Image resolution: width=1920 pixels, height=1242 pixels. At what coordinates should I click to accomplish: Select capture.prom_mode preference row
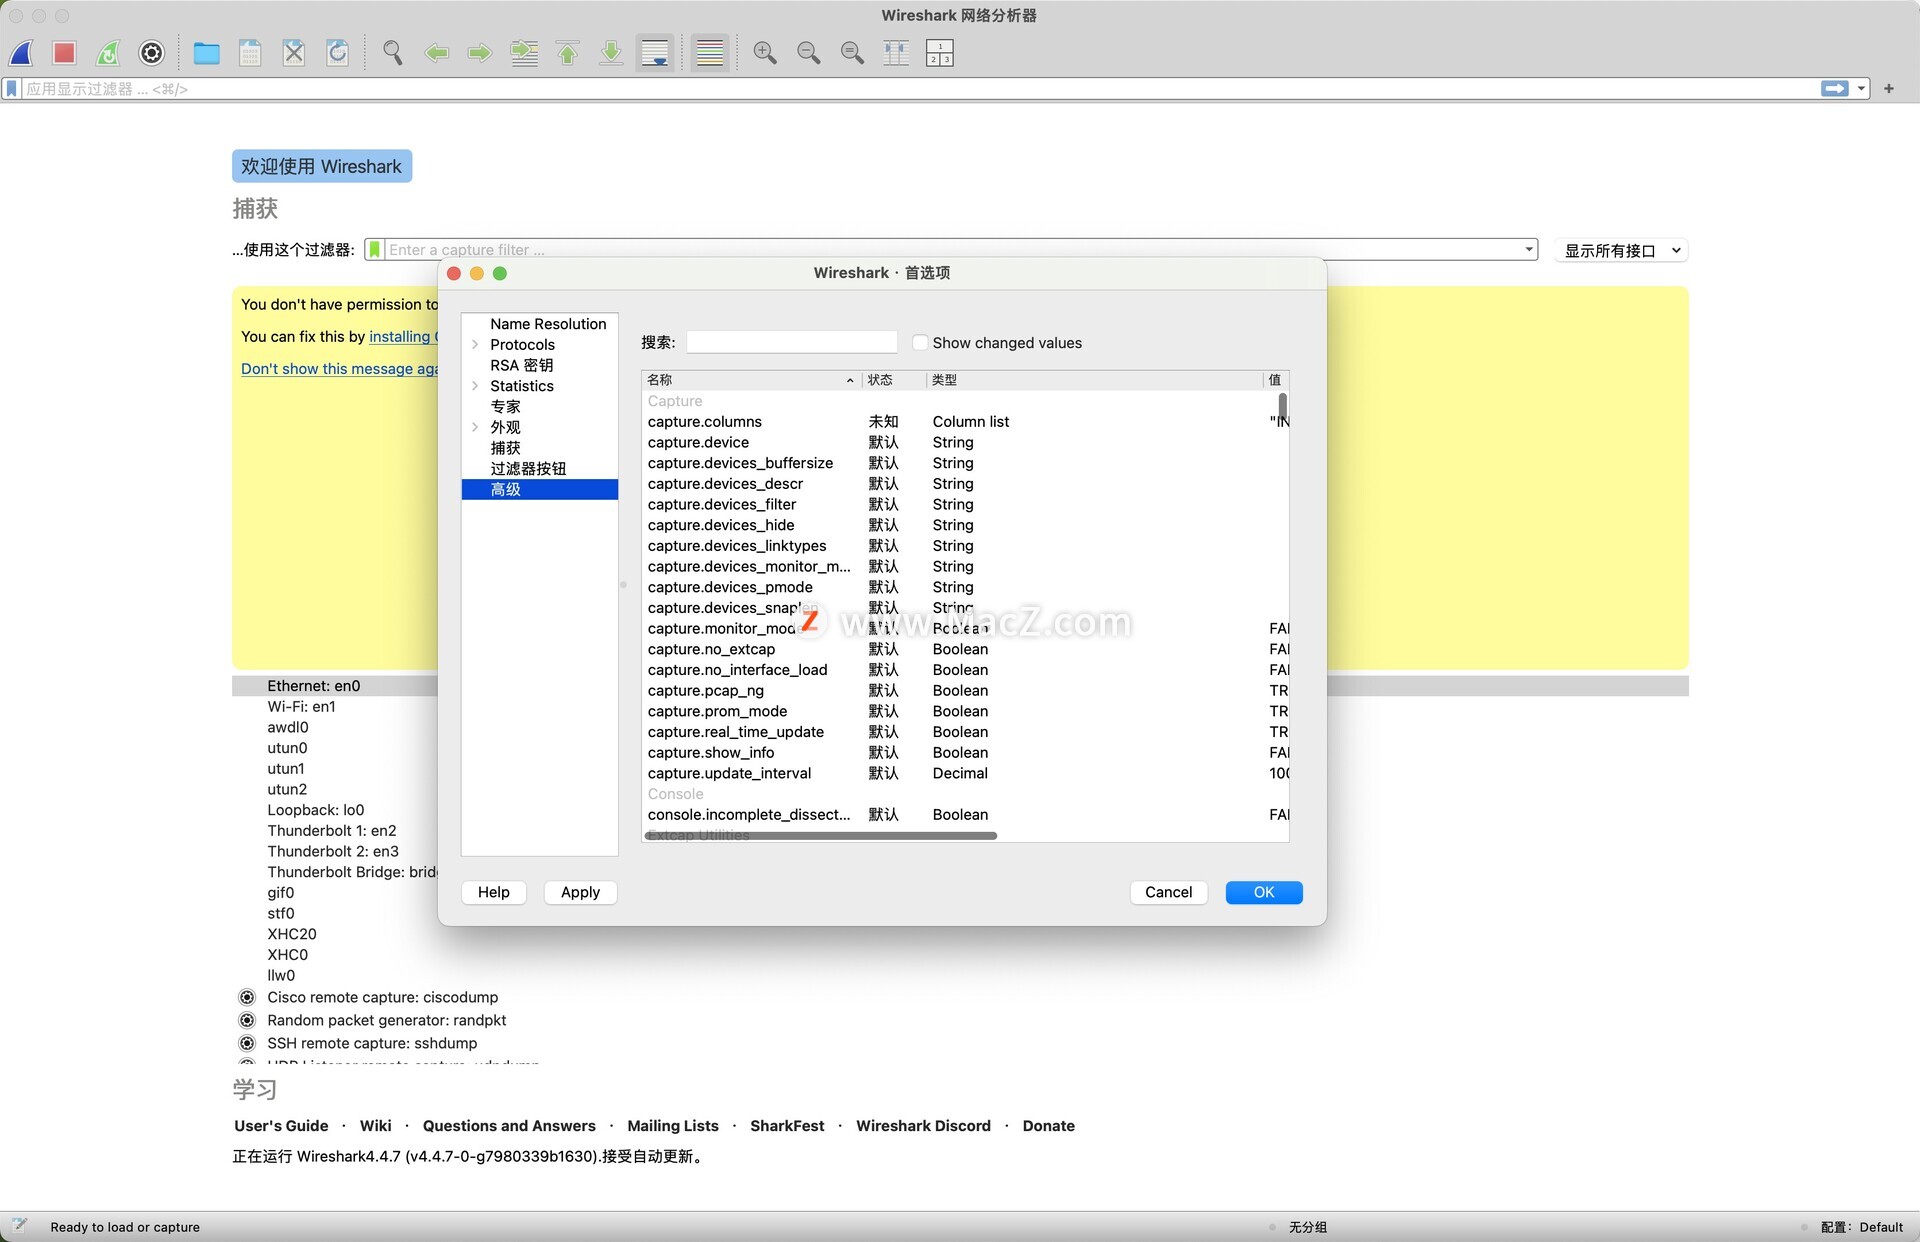click(965, 712)
